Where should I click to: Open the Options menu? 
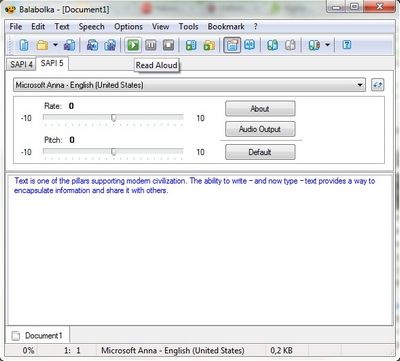[x=128, y=27]
